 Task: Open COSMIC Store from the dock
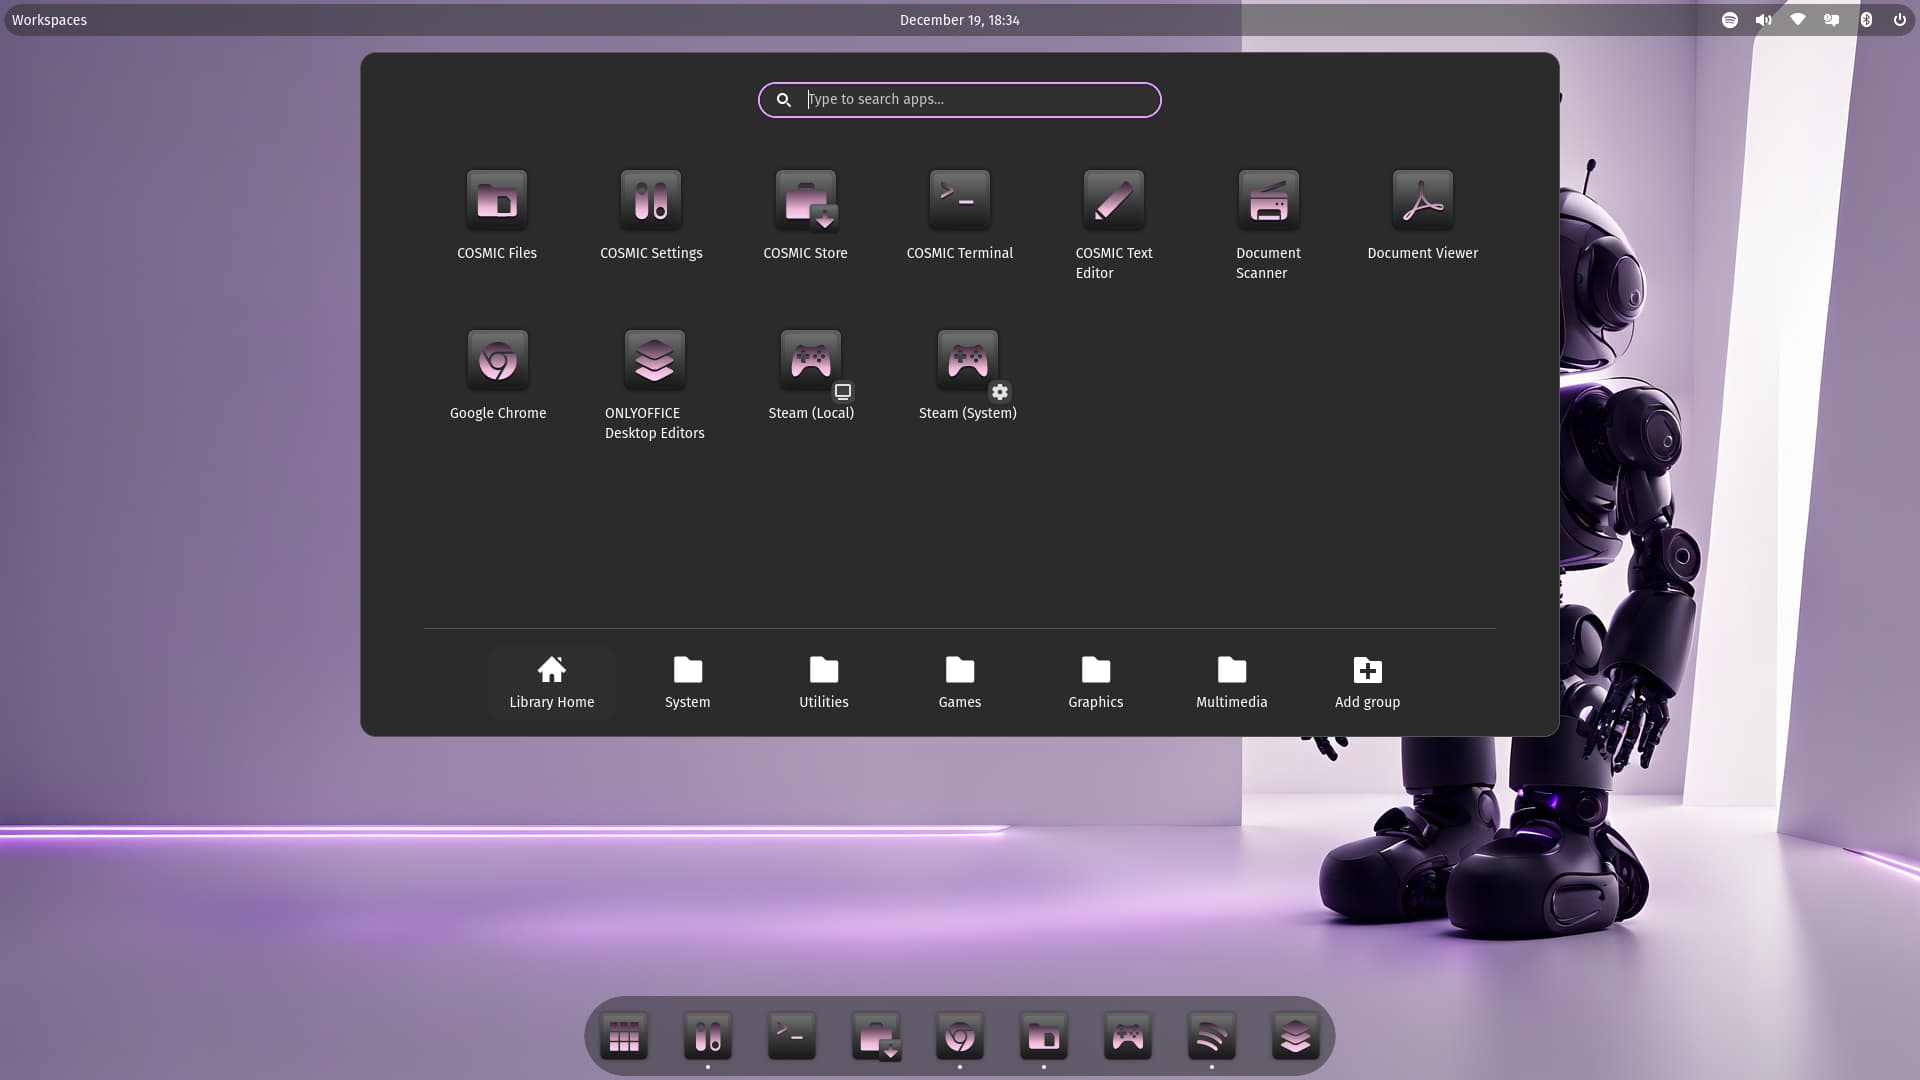point(876,1037)
